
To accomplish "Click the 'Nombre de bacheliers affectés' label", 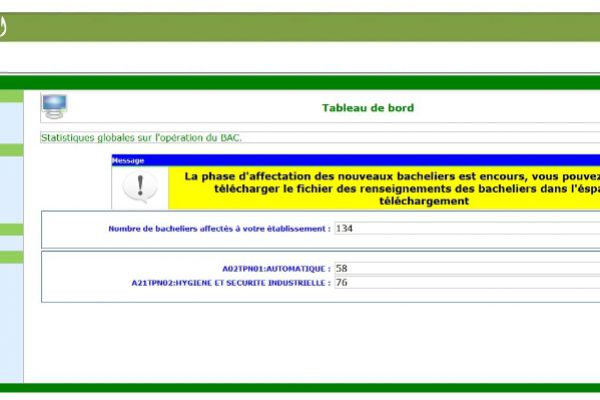I will tap(218, 229).
